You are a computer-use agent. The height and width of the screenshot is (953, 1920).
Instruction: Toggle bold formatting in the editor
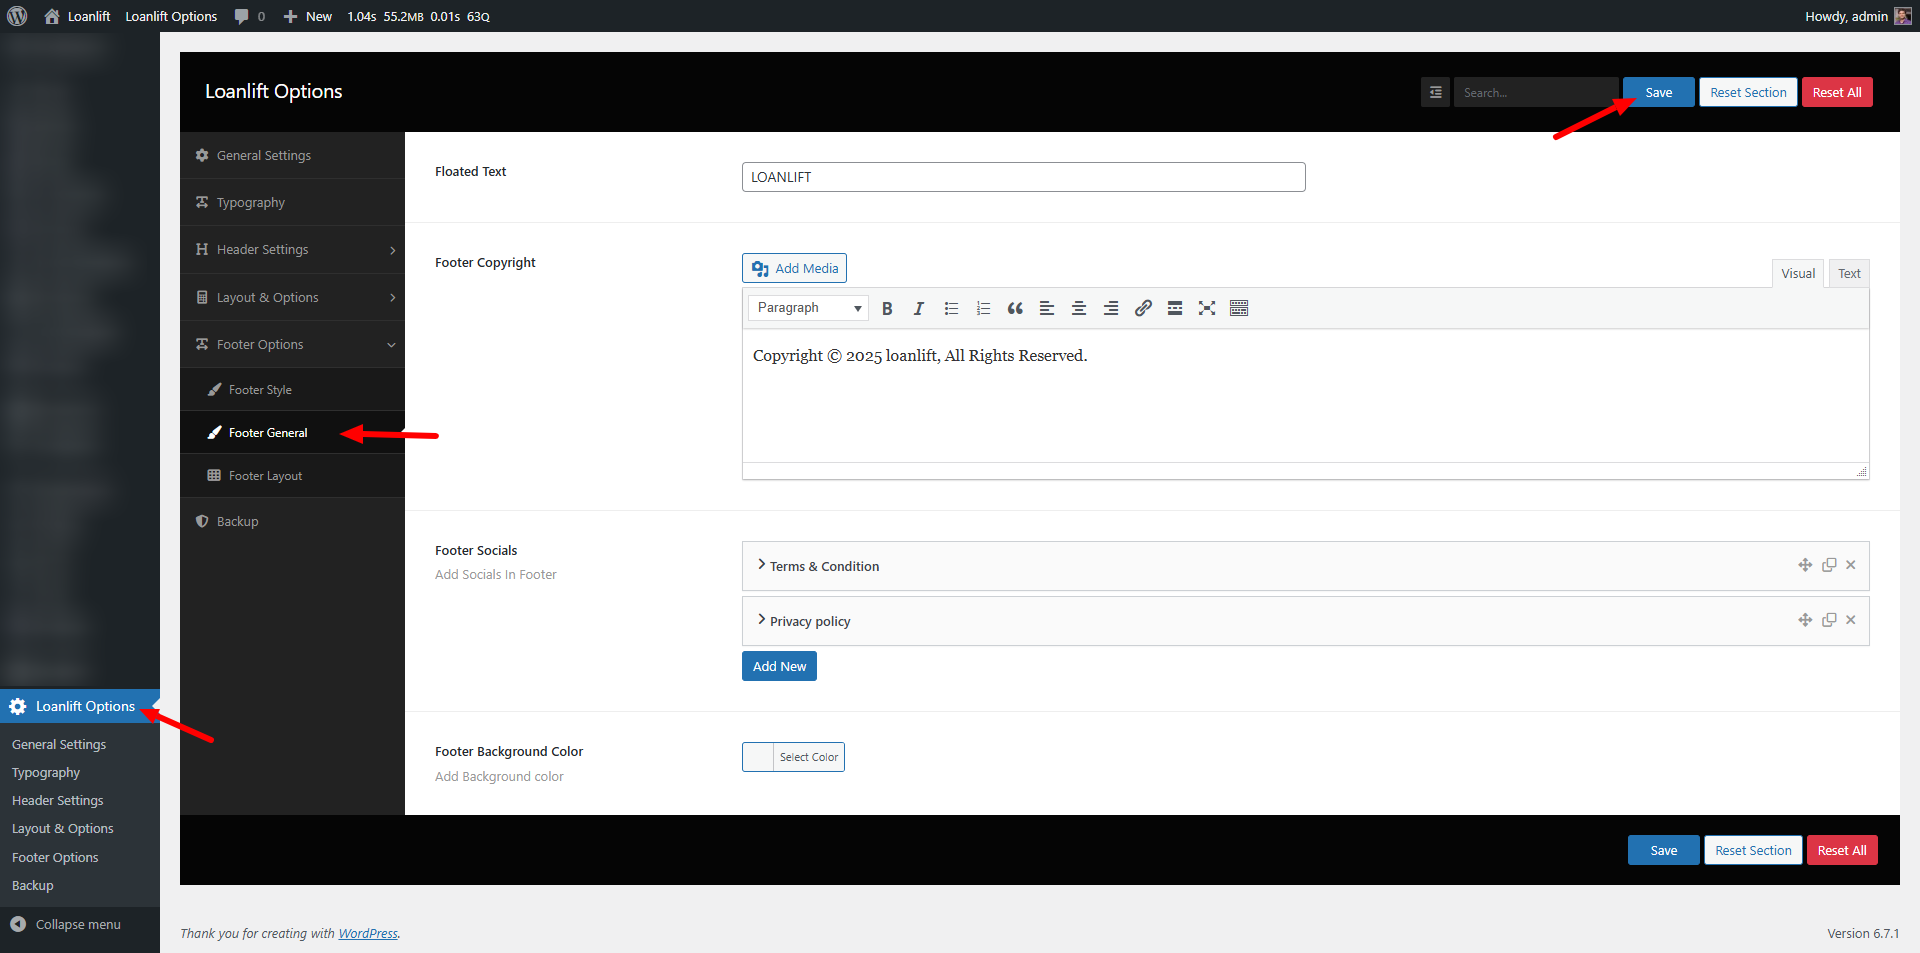[887, 308]
